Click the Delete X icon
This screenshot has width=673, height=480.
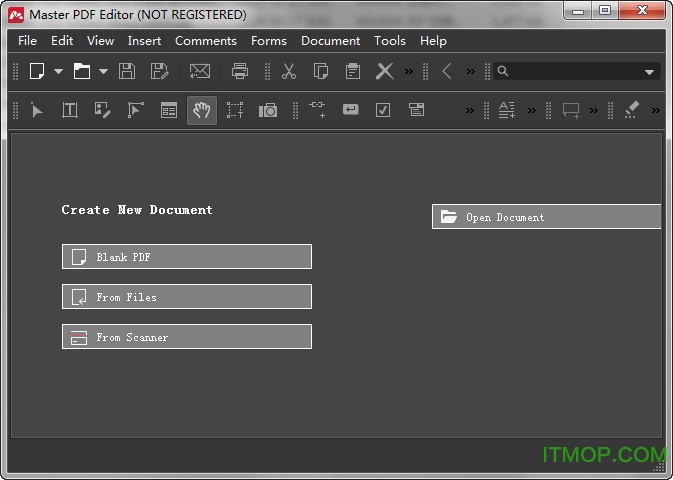tap(385, 71)
